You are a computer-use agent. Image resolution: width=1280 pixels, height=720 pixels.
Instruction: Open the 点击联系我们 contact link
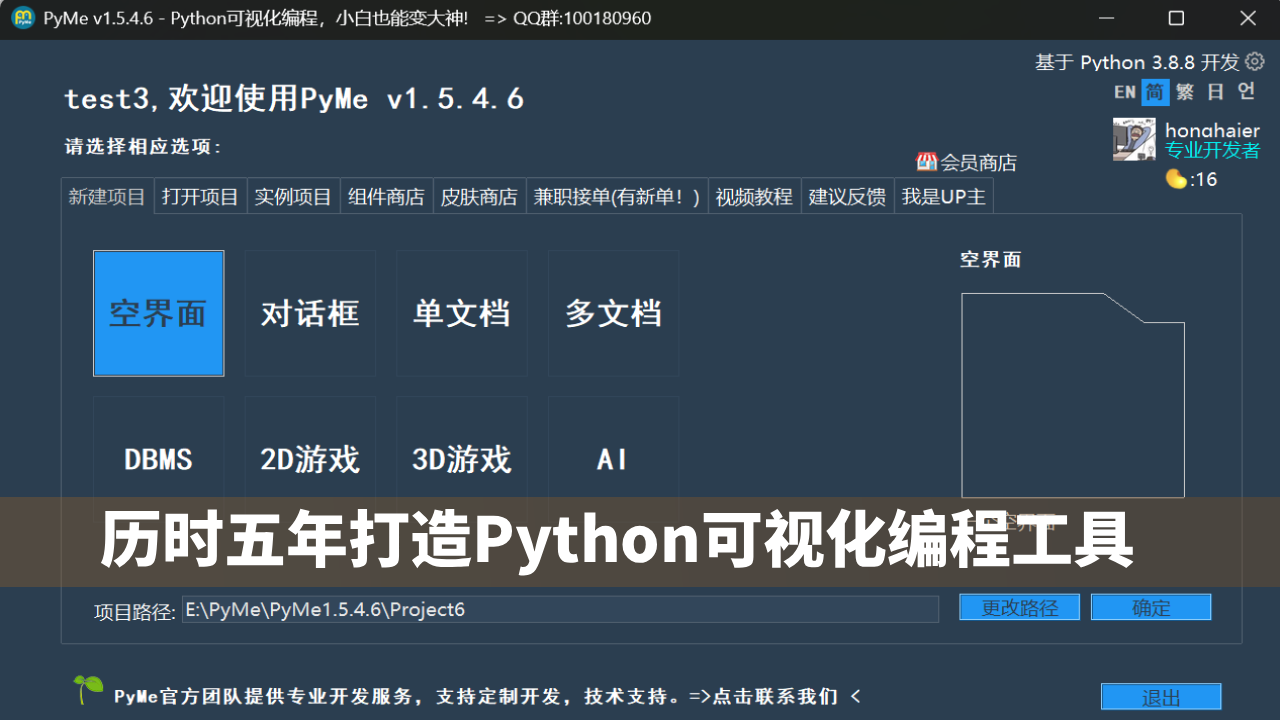pos(774,697)
